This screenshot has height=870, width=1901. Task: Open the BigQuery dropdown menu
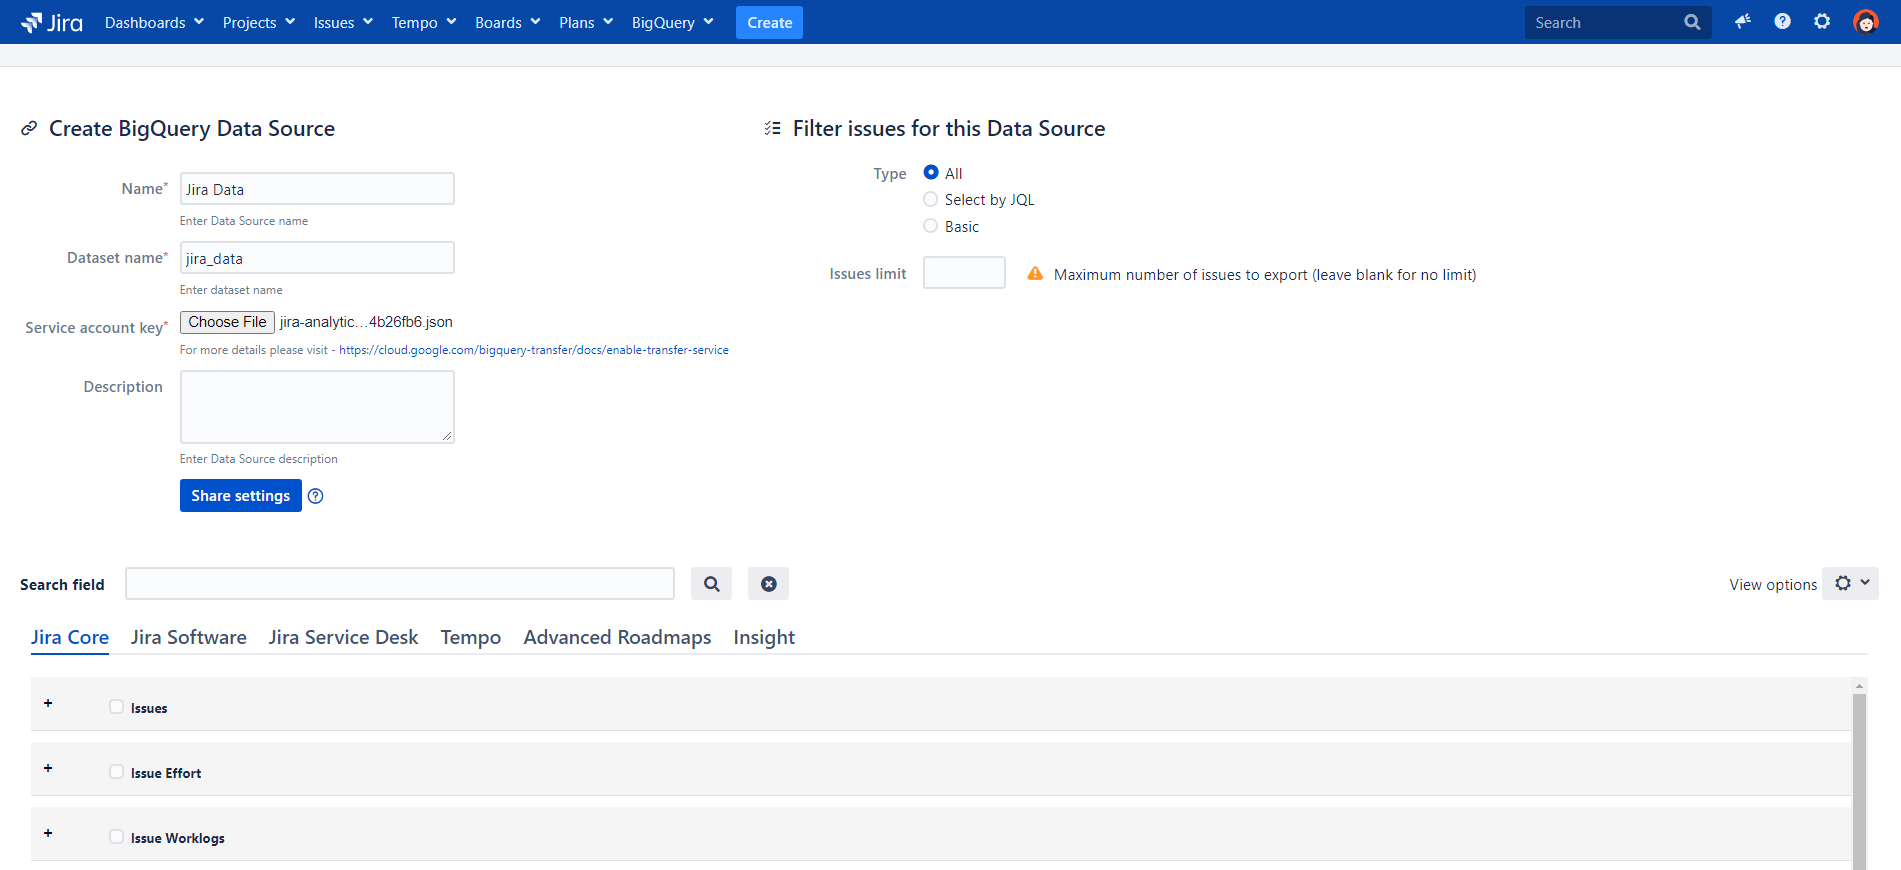click(672, 22)
